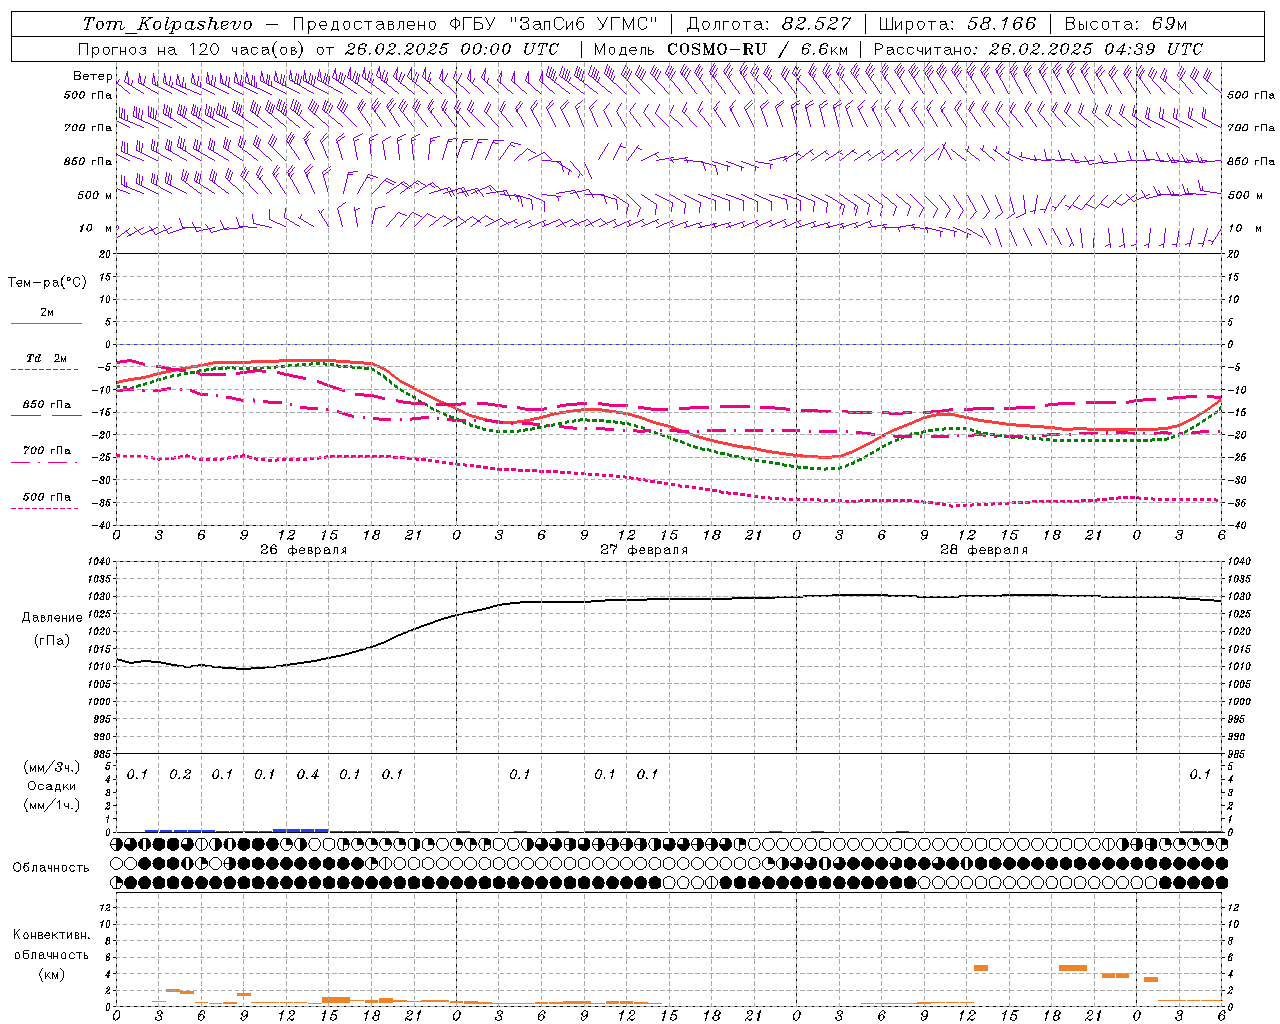Click the Tom_Kolpashevo station title
Image resolution: width=1280 pixels, height=1024 pixels.
[x=167, y=24]
